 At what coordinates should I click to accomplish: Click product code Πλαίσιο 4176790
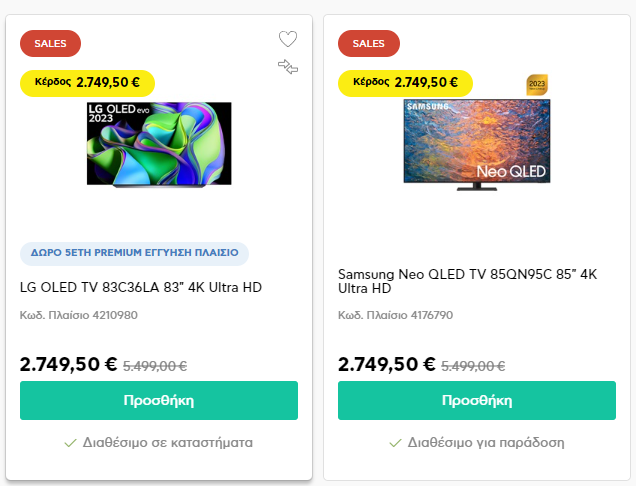pos(395,315)
